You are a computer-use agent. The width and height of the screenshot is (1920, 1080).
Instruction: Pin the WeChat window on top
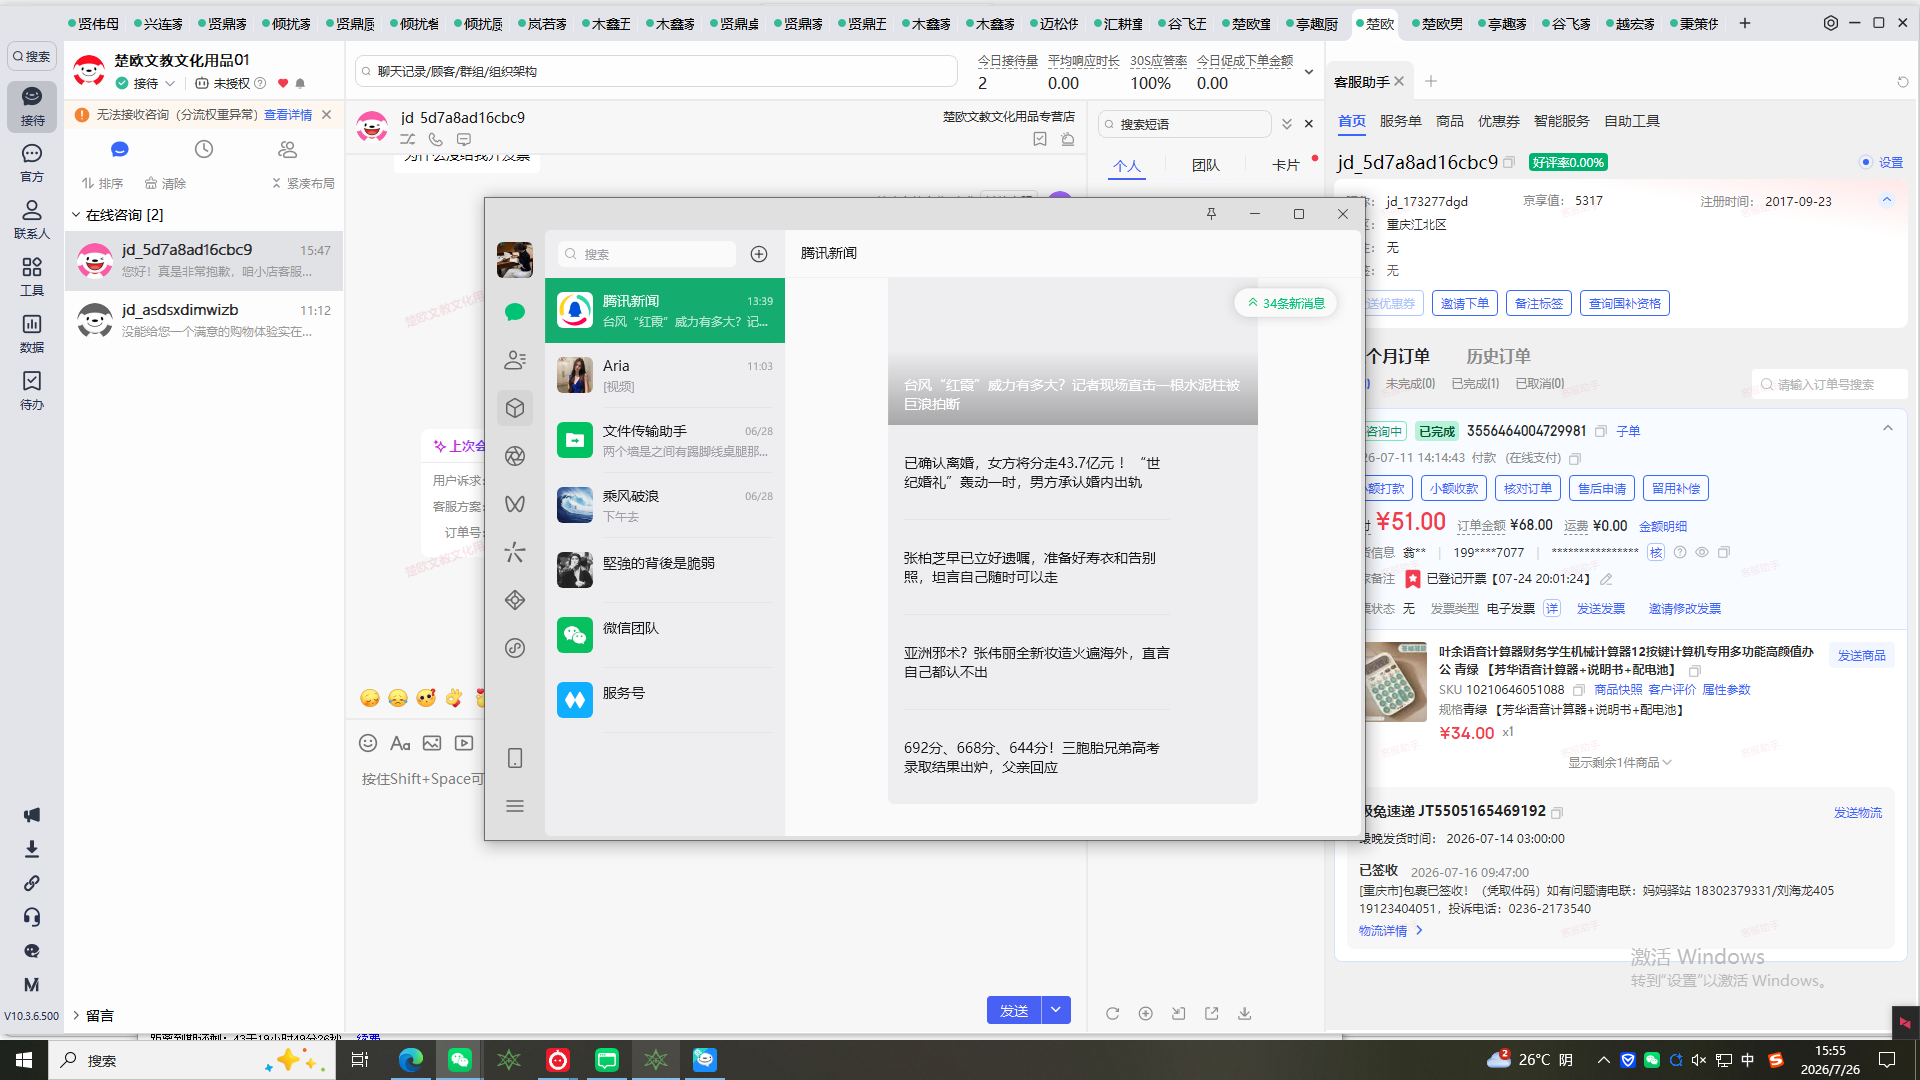pos(1211,214)
